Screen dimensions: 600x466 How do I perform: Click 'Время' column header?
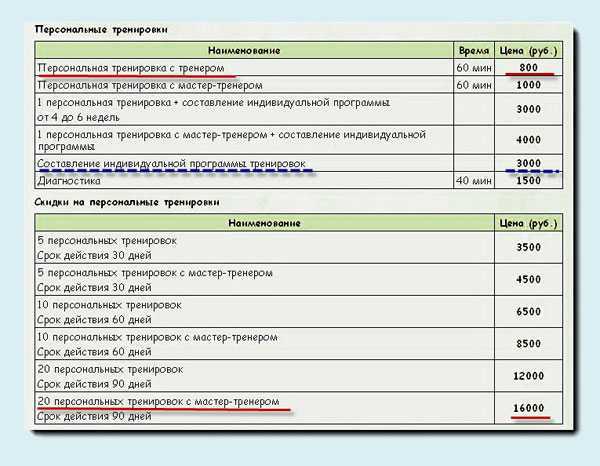(474, 51)
